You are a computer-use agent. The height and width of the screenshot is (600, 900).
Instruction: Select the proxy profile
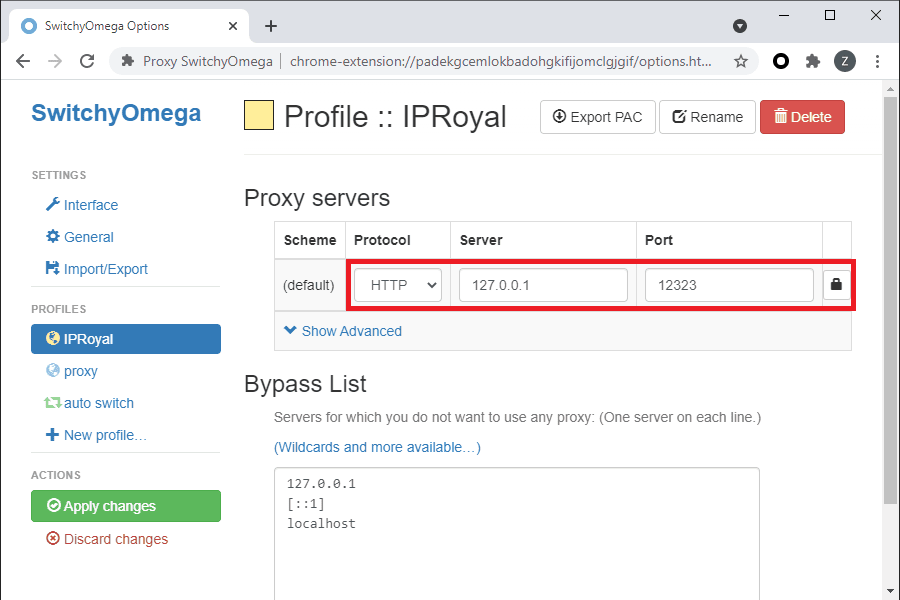[x=72, y=371]
